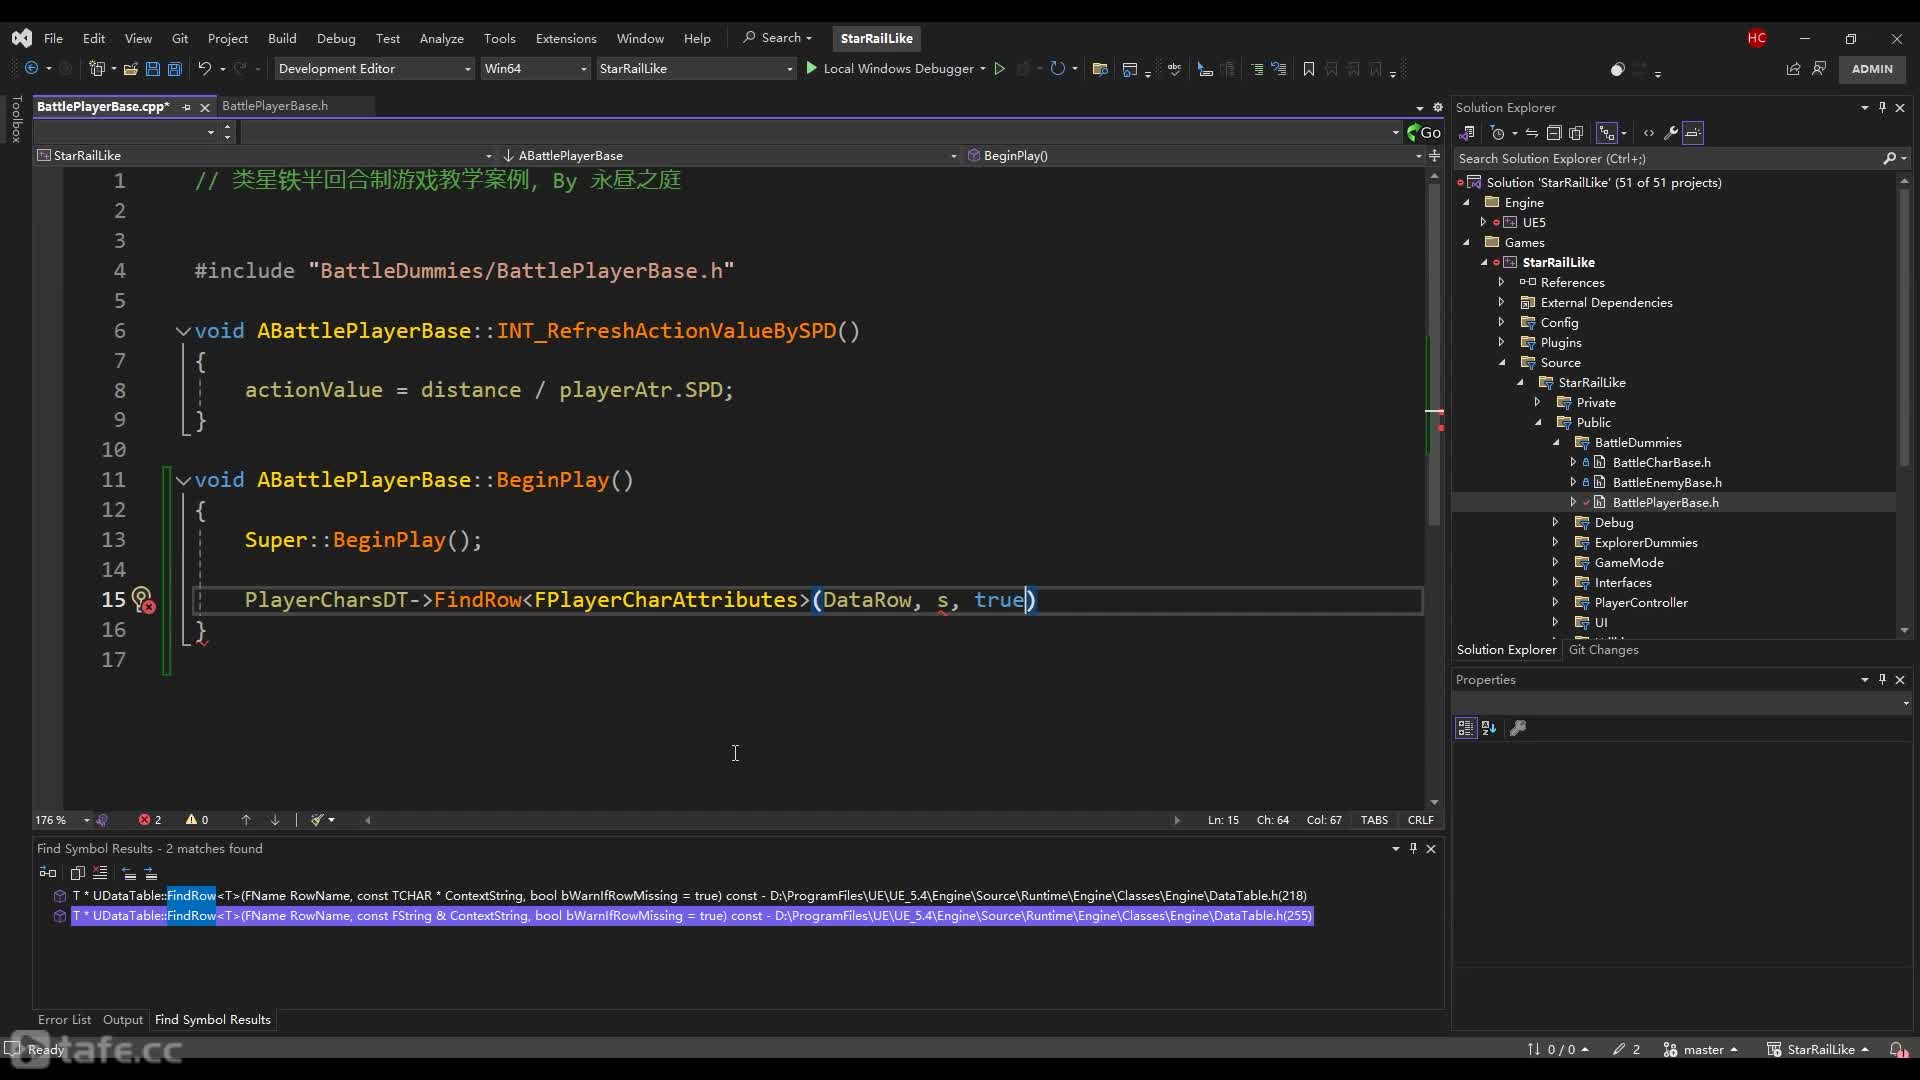The width and height of the screenshot is (1920, 1080).
Task: Toggle Preview Selected Items in Solution Explorer
Action: 1693,132
